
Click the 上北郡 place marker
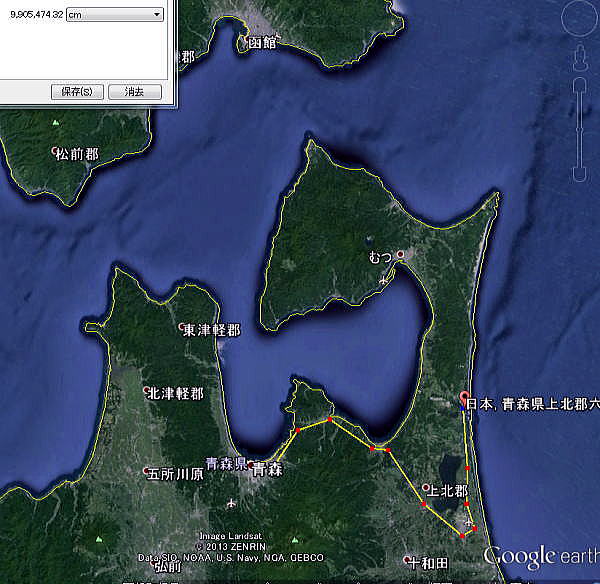[x=426, y=488]
